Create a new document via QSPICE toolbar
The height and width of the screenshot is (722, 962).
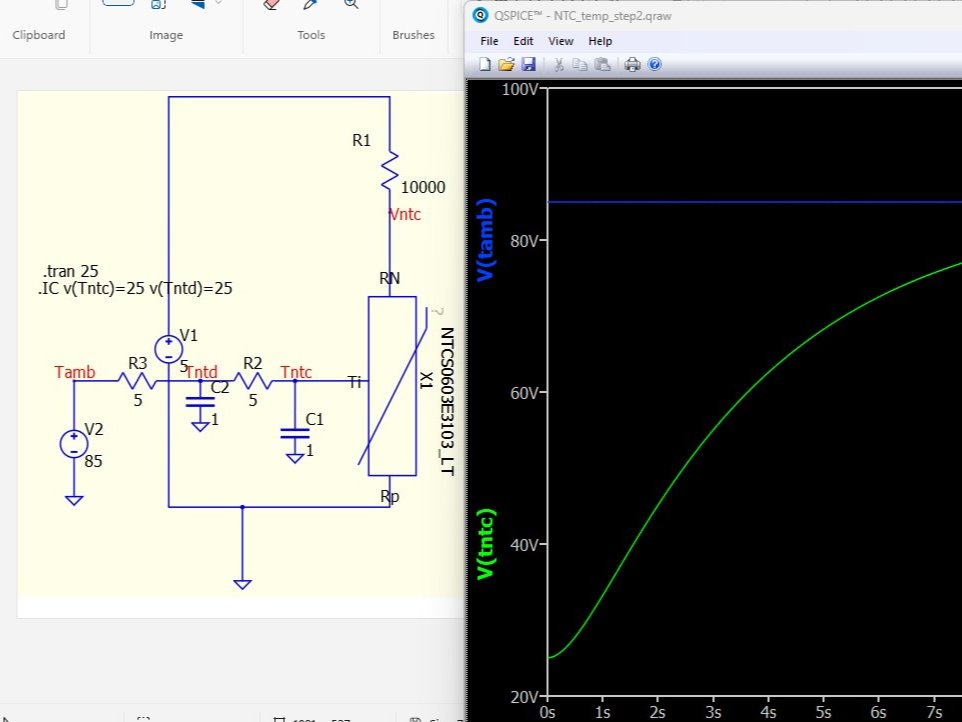click(x=485, y=64)
